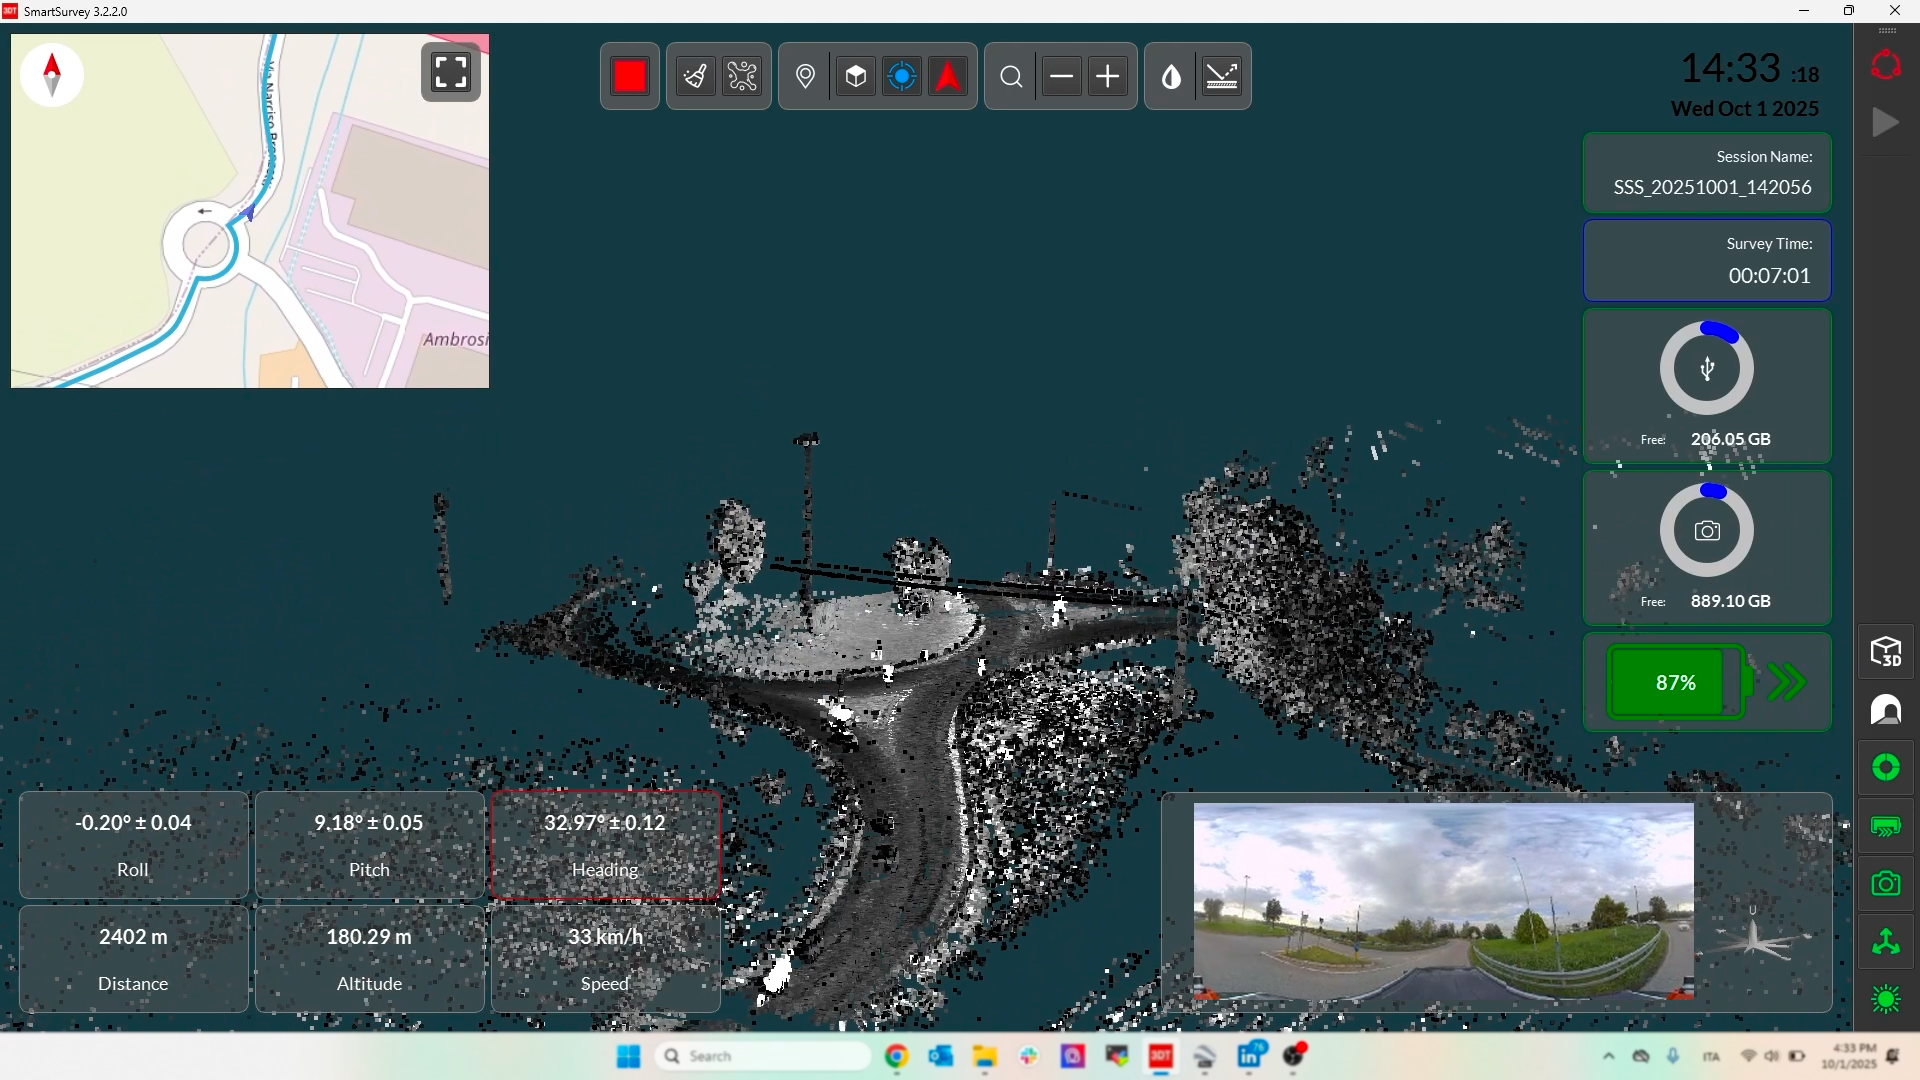Zoom in with the plus button
1920x1080 pixels.
pyautogui.click(x=1108, y=76)
